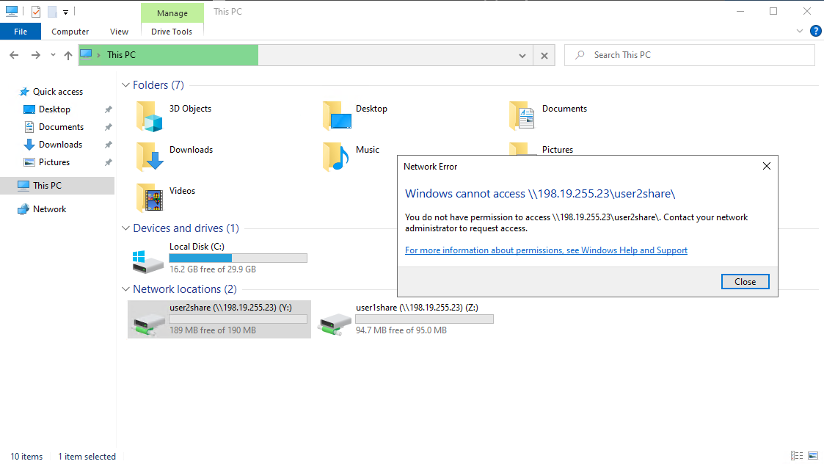Close the Network Error dialog with X
This screenshot has height=464, width=824.
coord(767,166)
